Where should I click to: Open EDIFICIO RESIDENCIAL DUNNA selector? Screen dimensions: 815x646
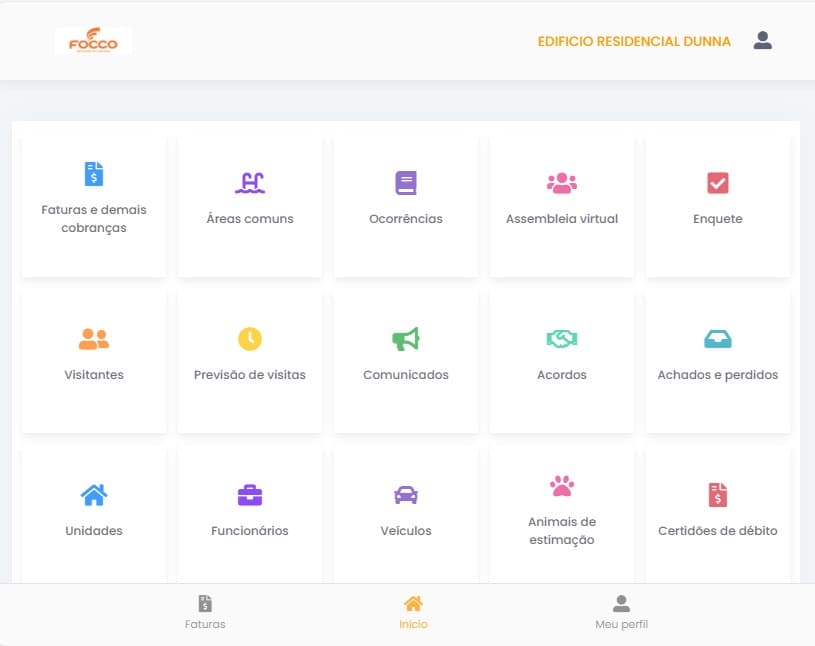(634, 42)
